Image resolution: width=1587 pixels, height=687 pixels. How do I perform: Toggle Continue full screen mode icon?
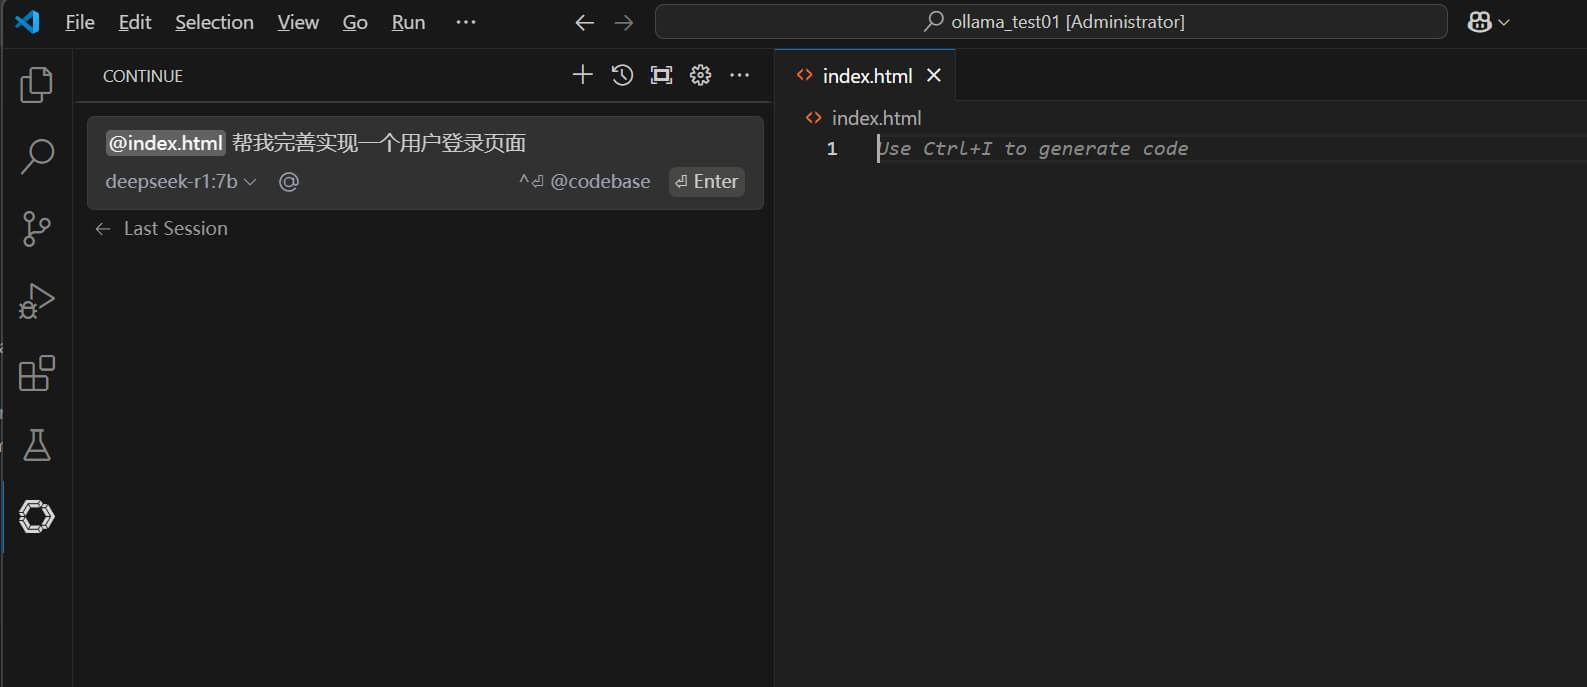point(661,75)
